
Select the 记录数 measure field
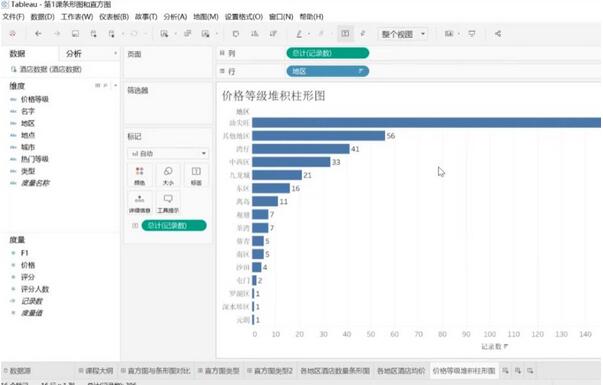point(32,301)
